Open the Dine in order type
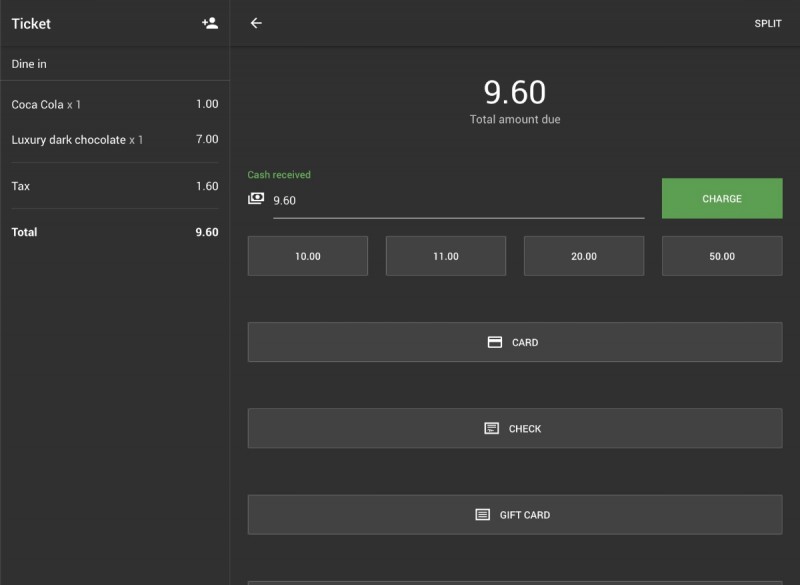 tap(114, 62)
